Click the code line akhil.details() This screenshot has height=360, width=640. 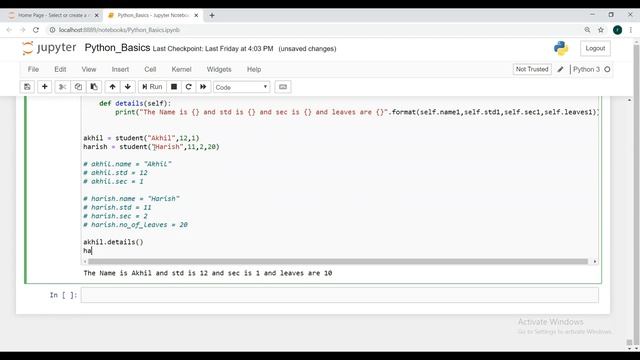tap(113, 242)
